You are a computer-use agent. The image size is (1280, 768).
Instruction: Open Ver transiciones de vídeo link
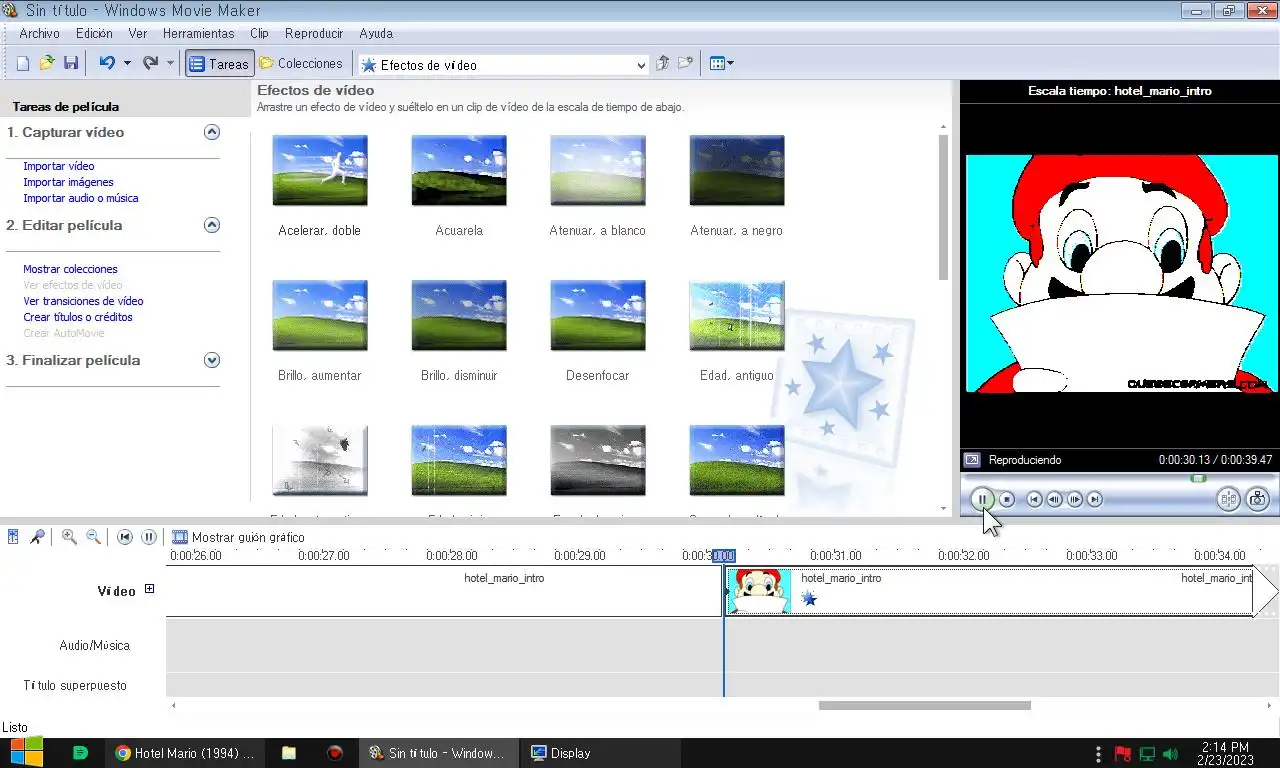point(83,301)
